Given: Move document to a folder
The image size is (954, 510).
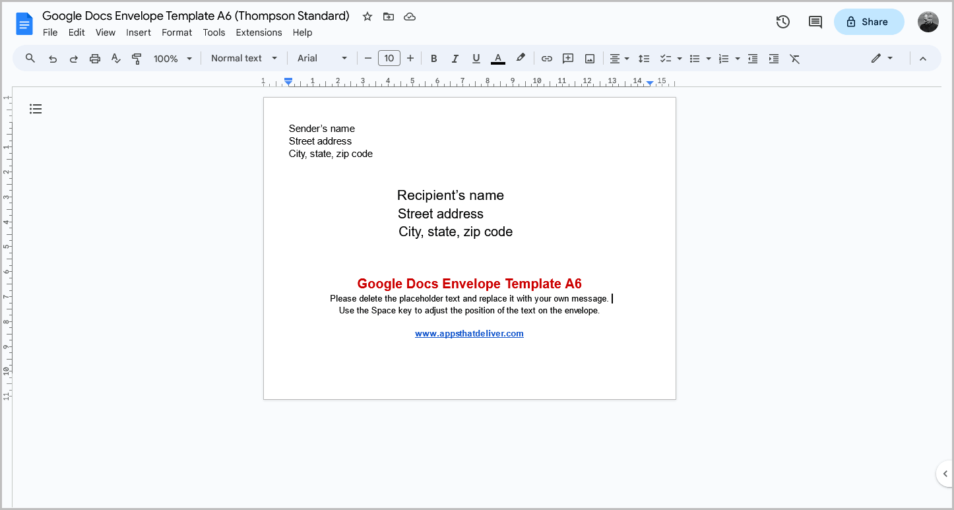Looking at the screenshot, I should coord(388,17).
